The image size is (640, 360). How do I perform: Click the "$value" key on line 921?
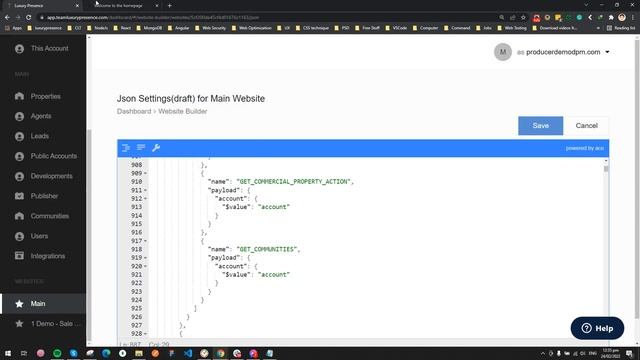click(236, 275)
